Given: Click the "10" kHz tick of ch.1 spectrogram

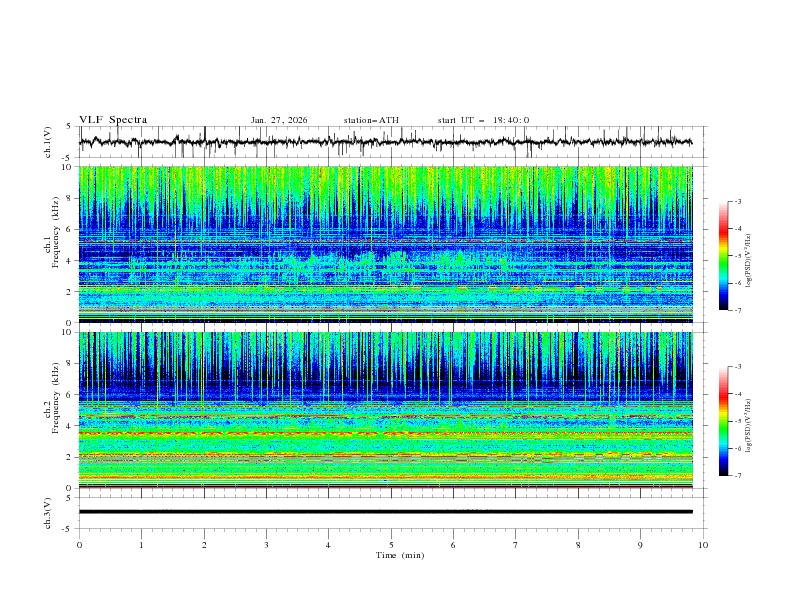Looking at the screenshot, I should [68, 167].
